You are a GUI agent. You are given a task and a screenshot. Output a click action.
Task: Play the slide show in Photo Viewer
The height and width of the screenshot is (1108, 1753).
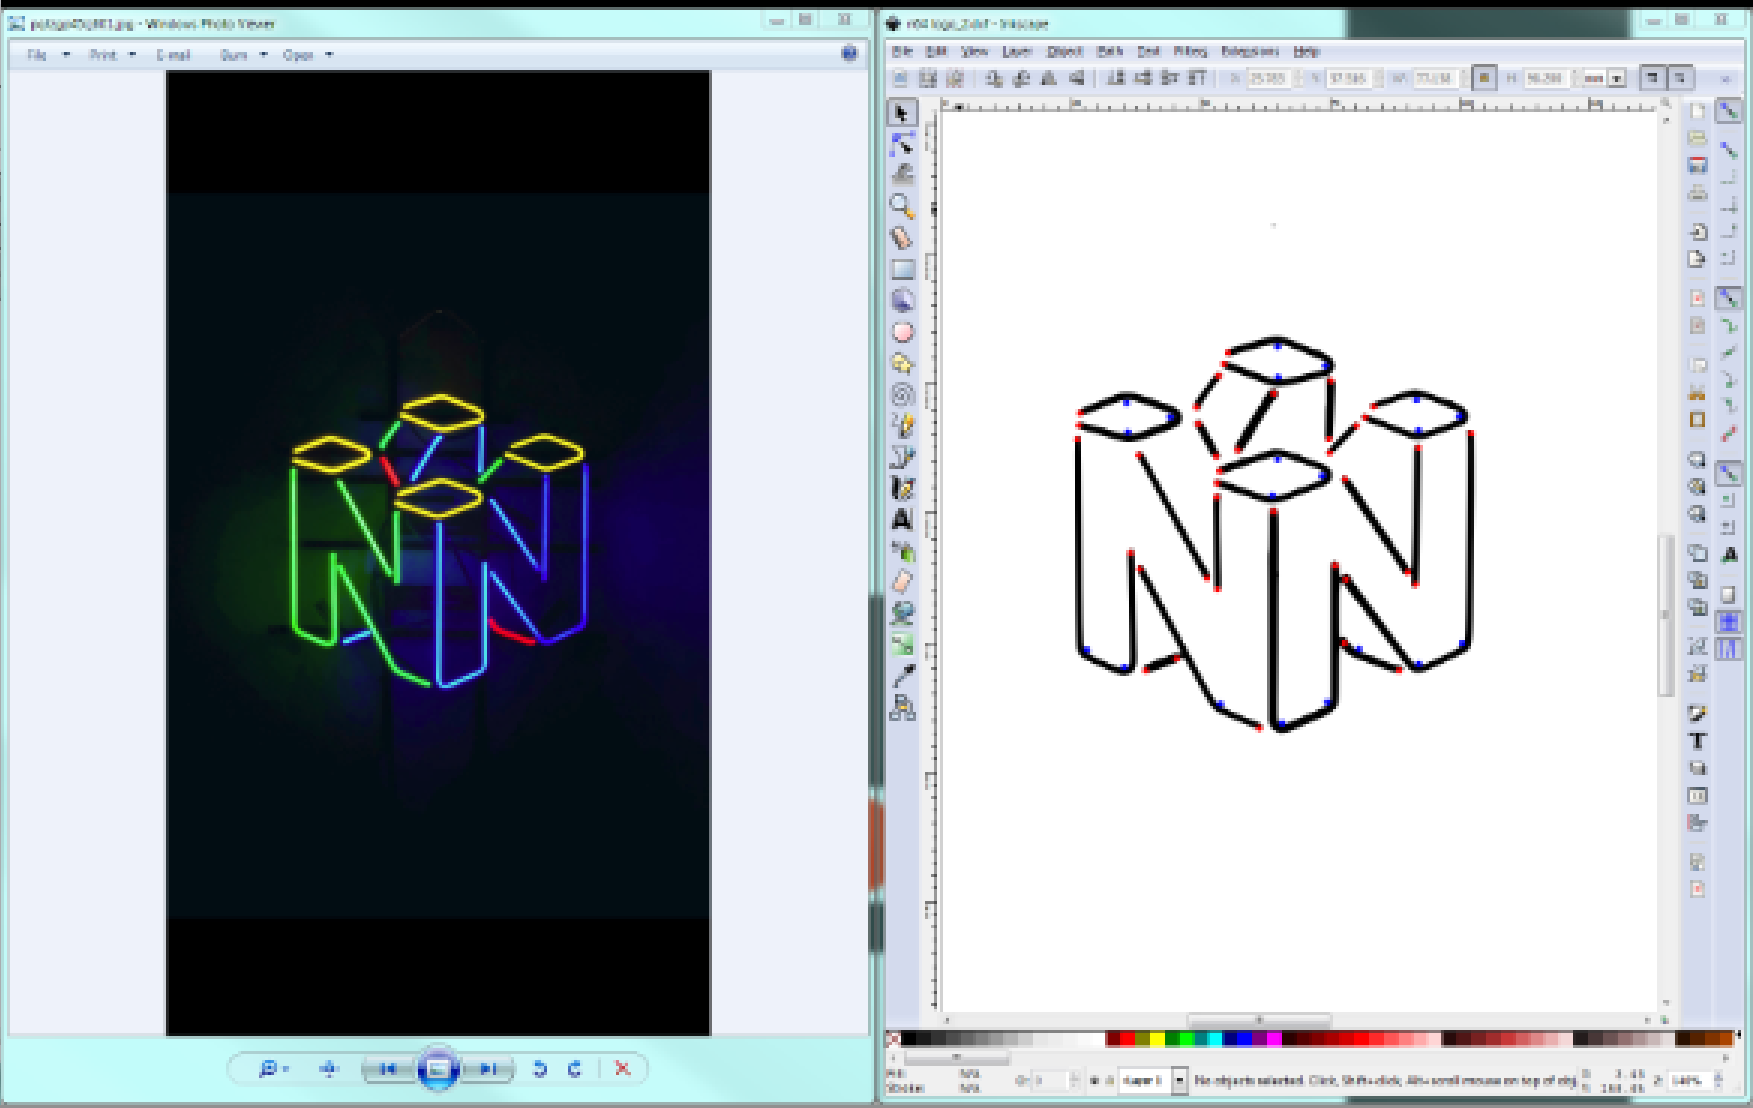[x=437, y=1068]
